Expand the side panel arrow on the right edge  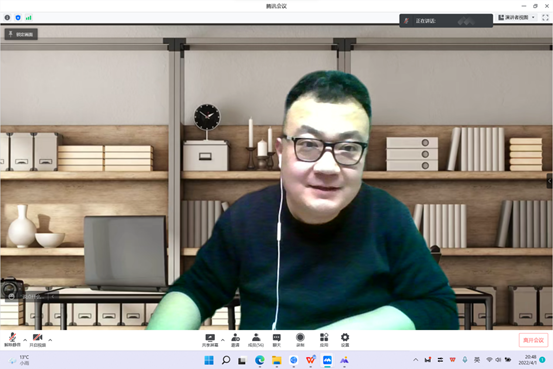click(x=549, y=181)
